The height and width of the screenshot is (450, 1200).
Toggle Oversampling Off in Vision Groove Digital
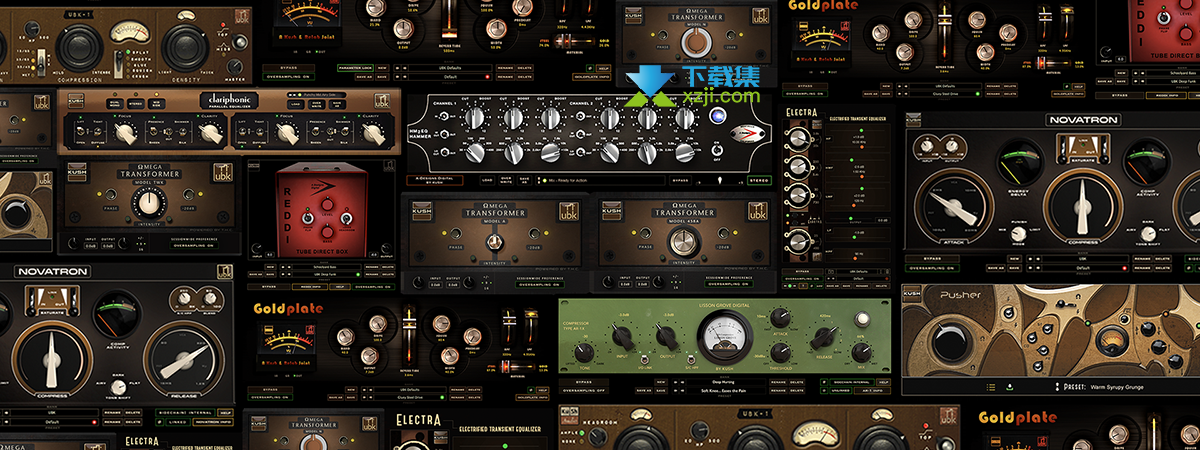point(584,391)
